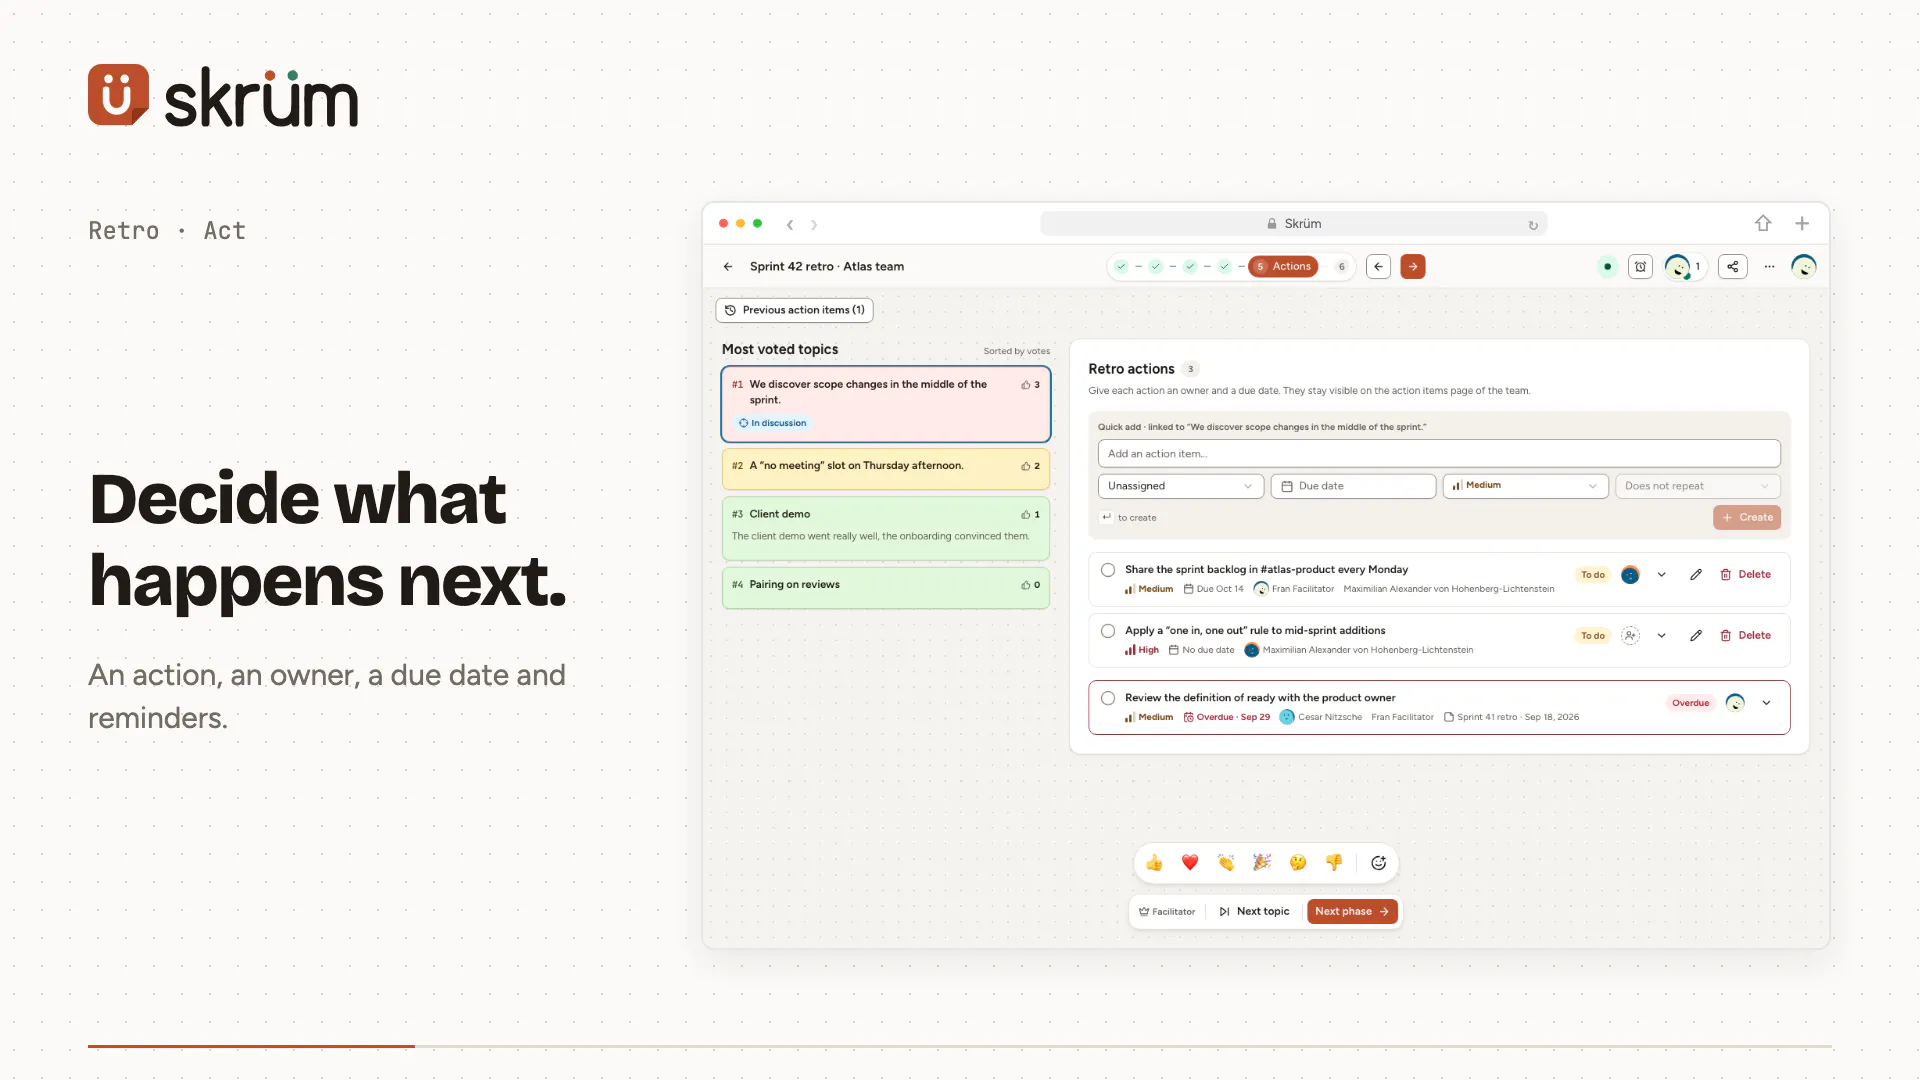Viewport: 1920px width, 1080px height.
Task: Mark 'Apply a one in, one out rule' as done
Action: click(x=1108, y=631)
